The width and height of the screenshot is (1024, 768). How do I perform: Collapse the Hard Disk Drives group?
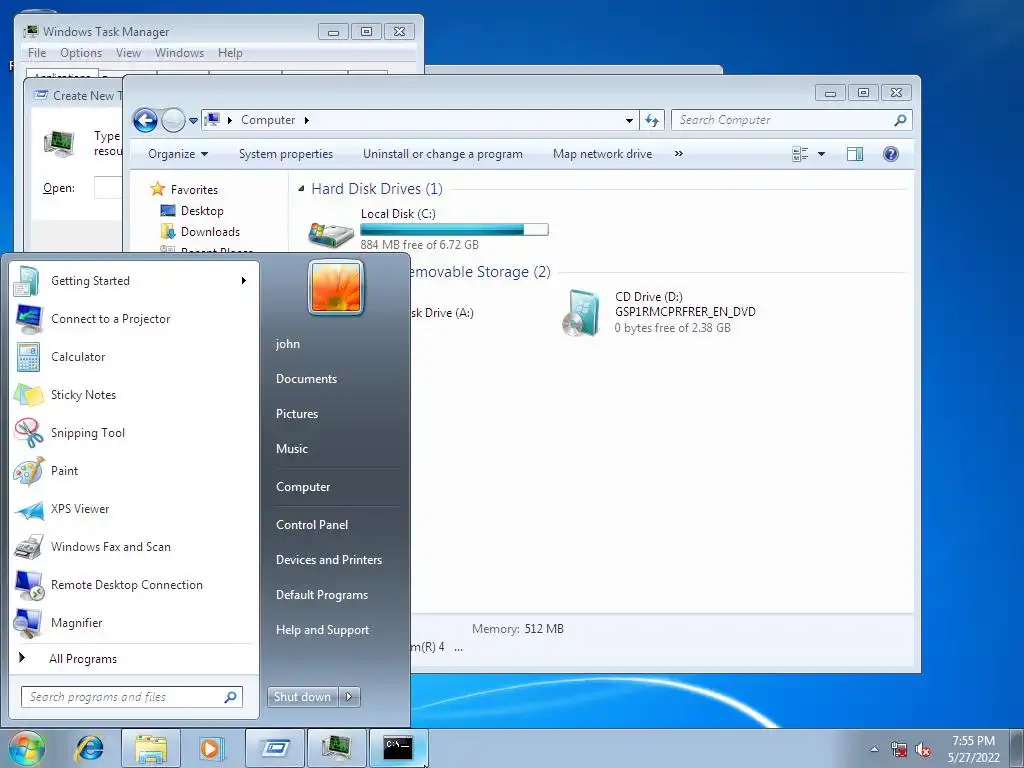coord(301,189)
